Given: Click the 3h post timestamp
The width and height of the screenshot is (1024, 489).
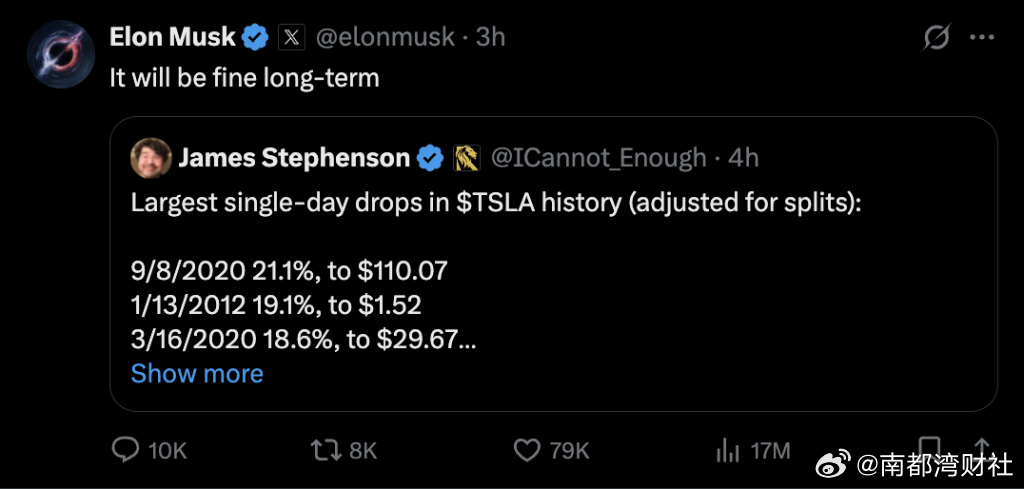Looking at the screenshot, I should coord(490,38).
